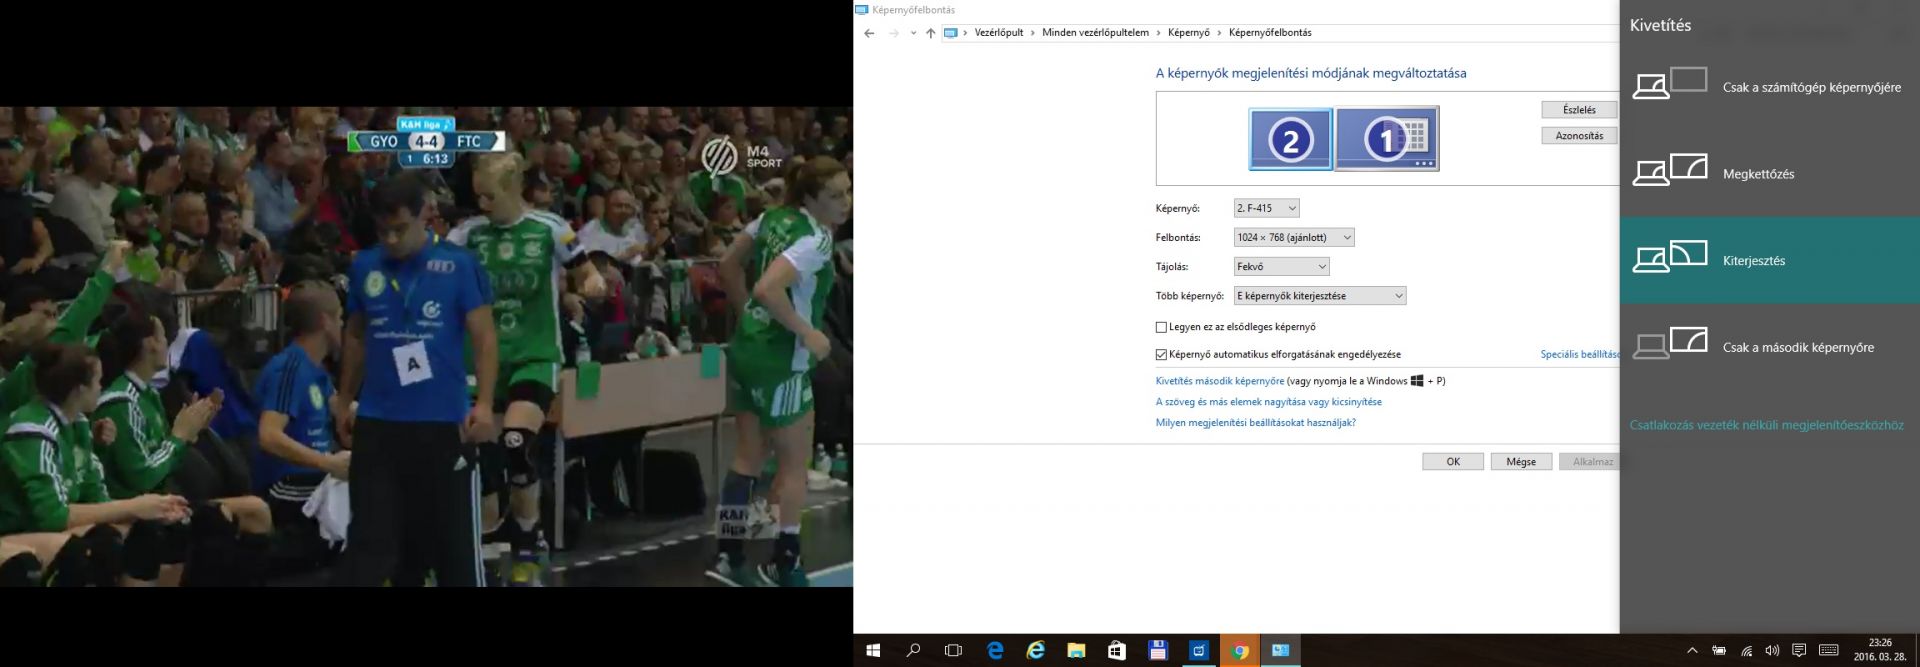The image size is (1920, 667).
Task: Open the Tájolás dropdown showing Fekvő
Action: pos(1281,266)
